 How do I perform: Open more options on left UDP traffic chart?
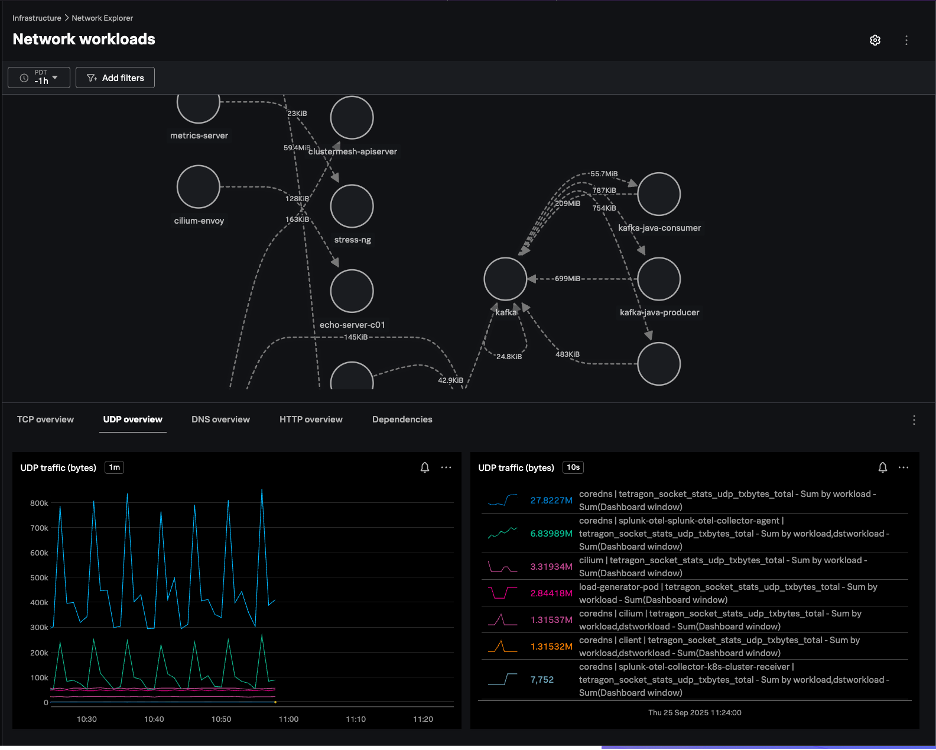(x=446, y=467)
